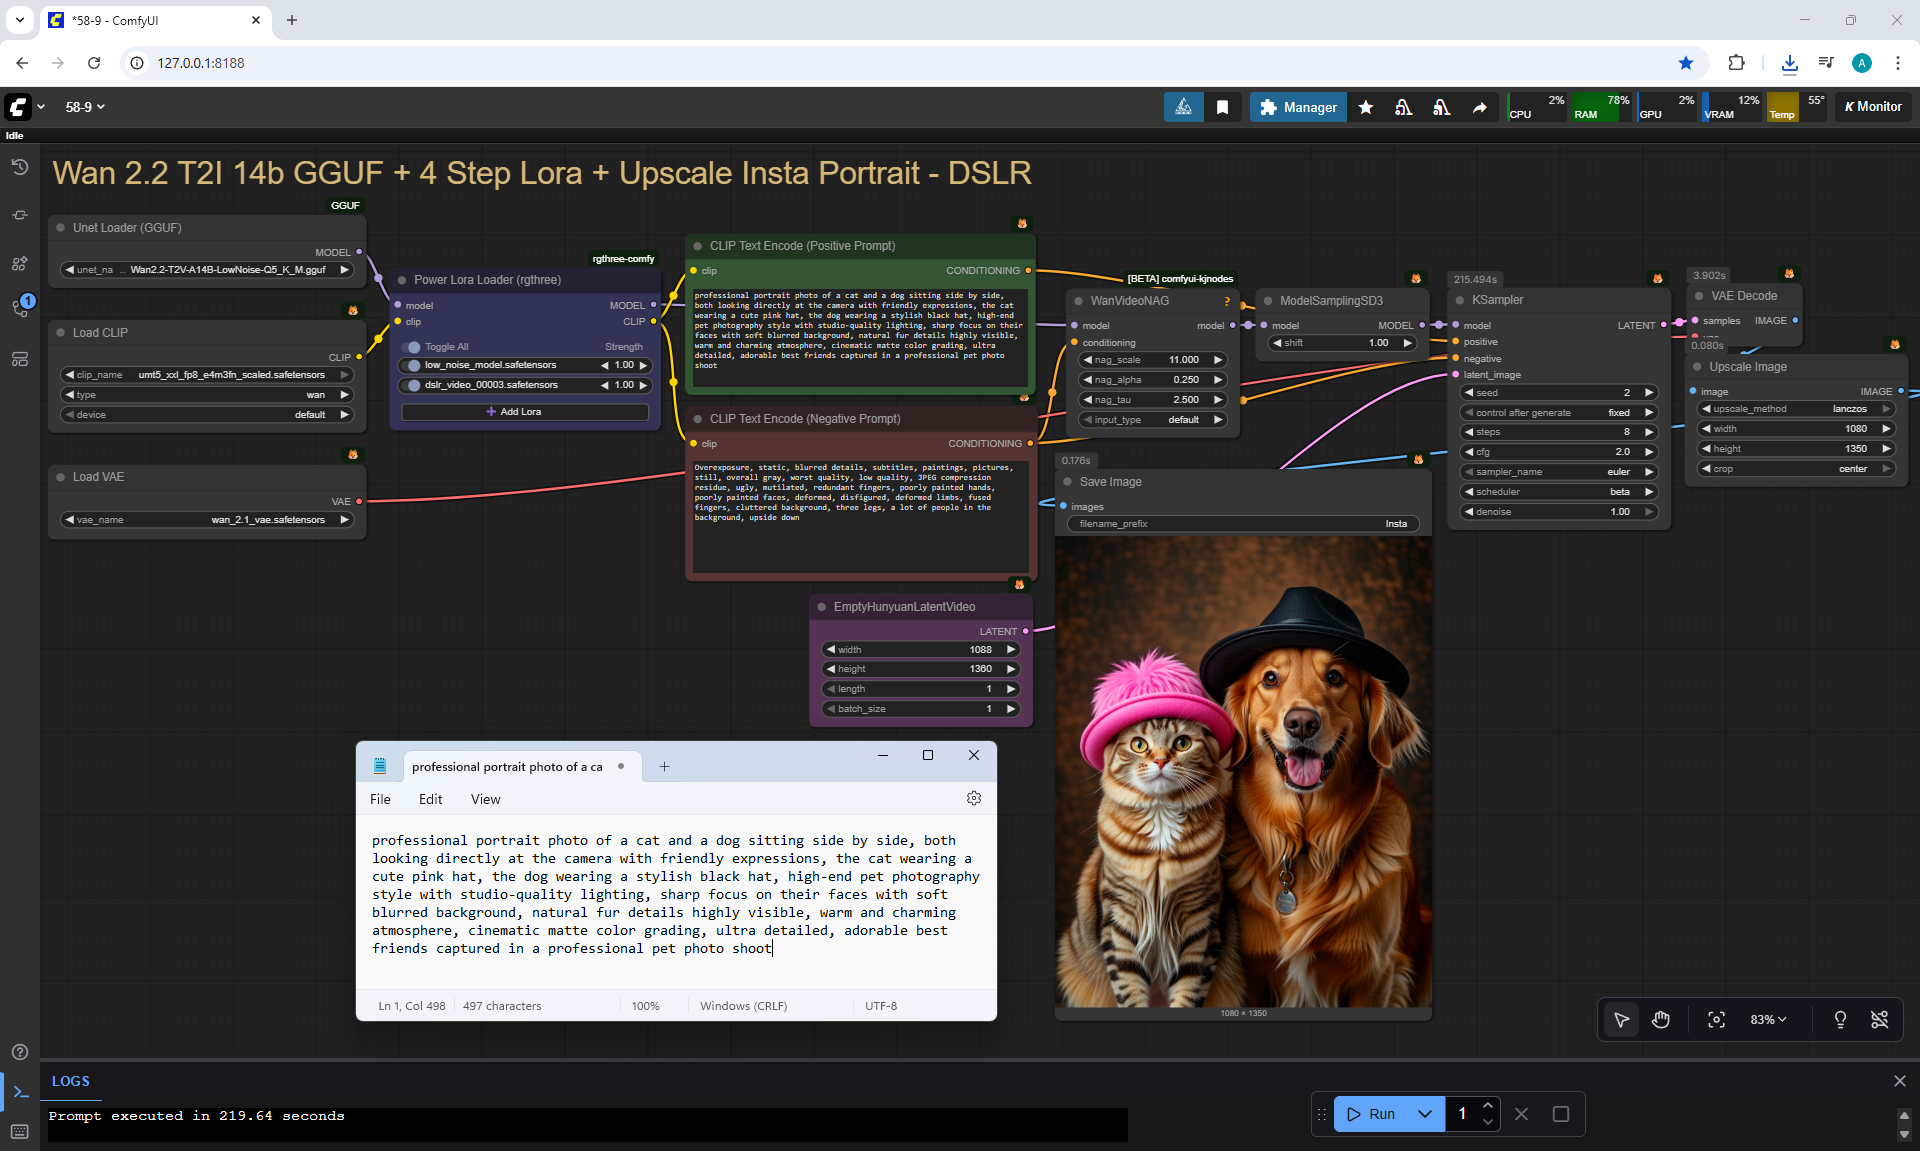Open the Edit menu in Notepad

pos(430,799)
